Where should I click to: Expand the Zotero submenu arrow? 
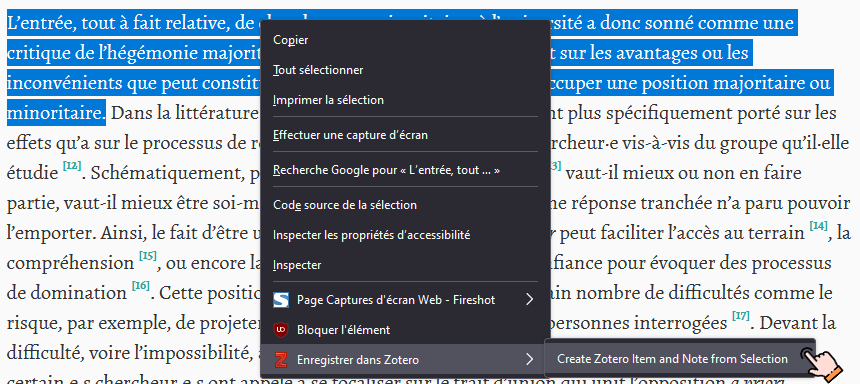coord(529,359)
